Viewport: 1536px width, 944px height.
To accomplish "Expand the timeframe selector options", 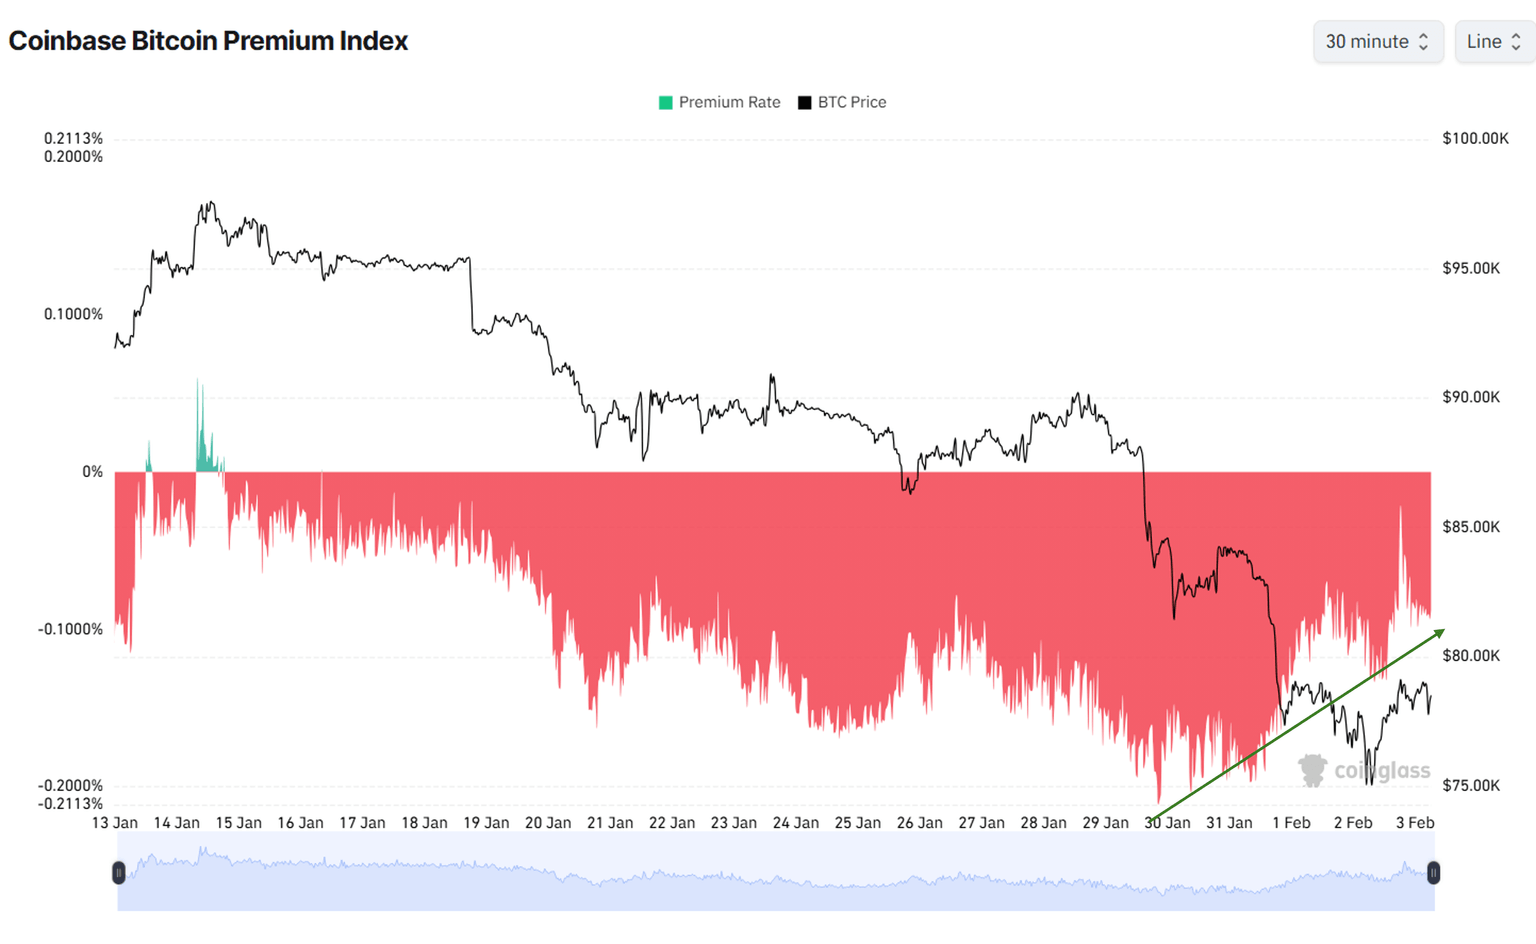I will pos(1378,42).
